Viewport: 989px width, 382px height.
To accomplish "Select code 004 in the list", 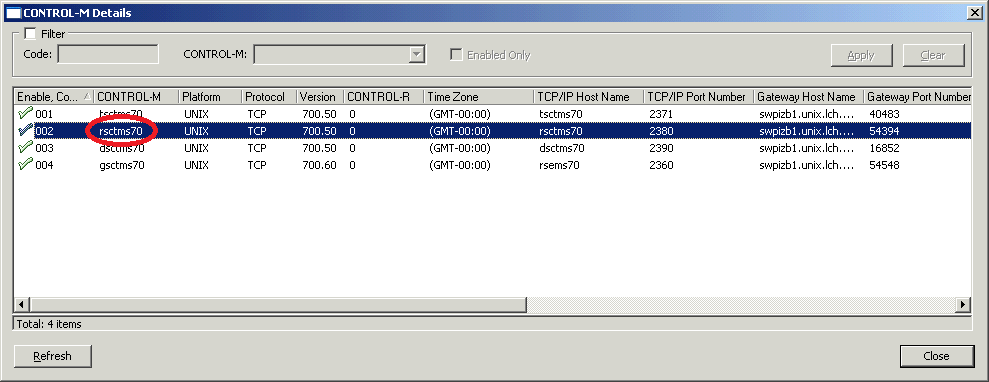I will (x=44, y=165).
